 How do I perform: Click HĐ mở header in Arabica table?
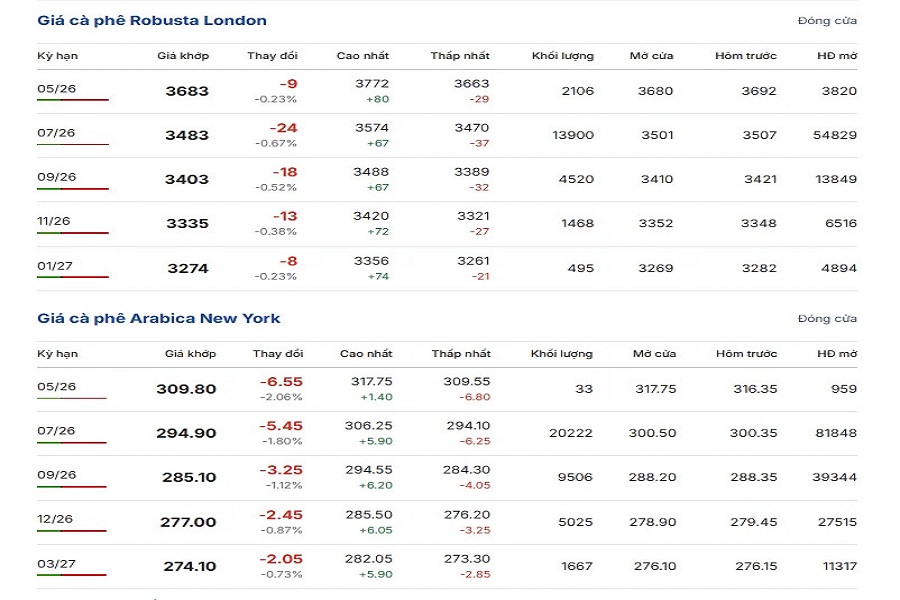836,354
